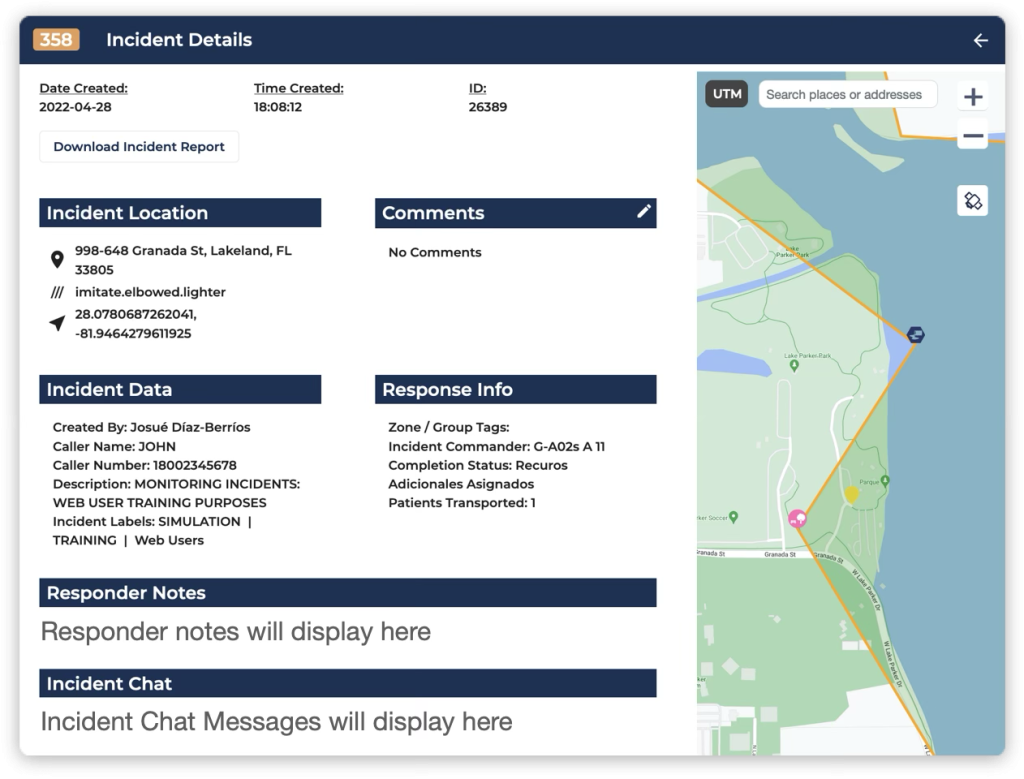Viewport: 1024px width, 779px height.
Task: Click the time value 18:08:12
Action: (278, 107)
